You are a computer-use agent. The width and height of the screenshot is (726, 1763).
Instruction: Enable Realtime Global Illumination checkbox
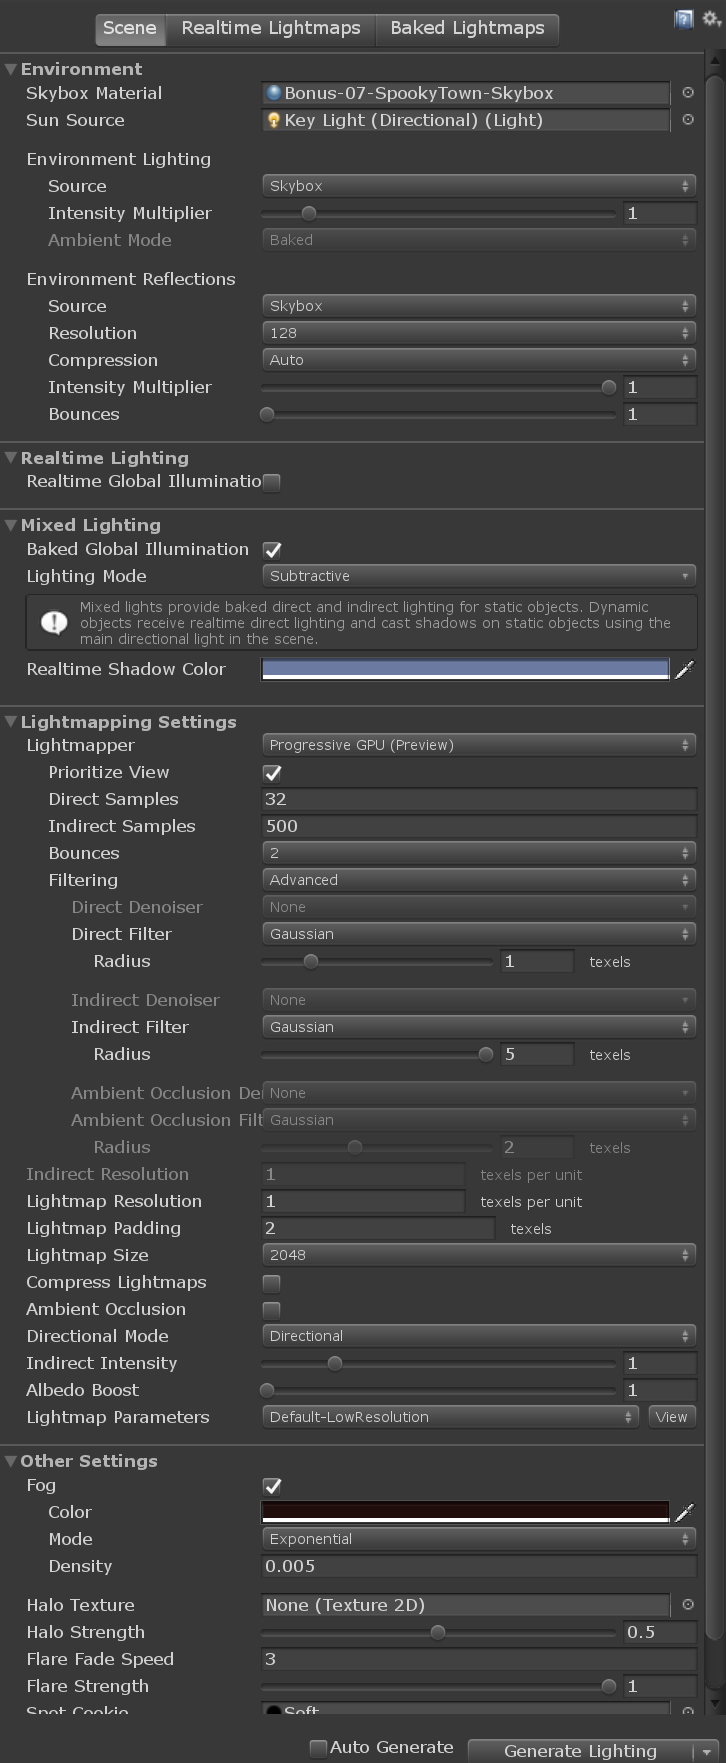point(271,482)
